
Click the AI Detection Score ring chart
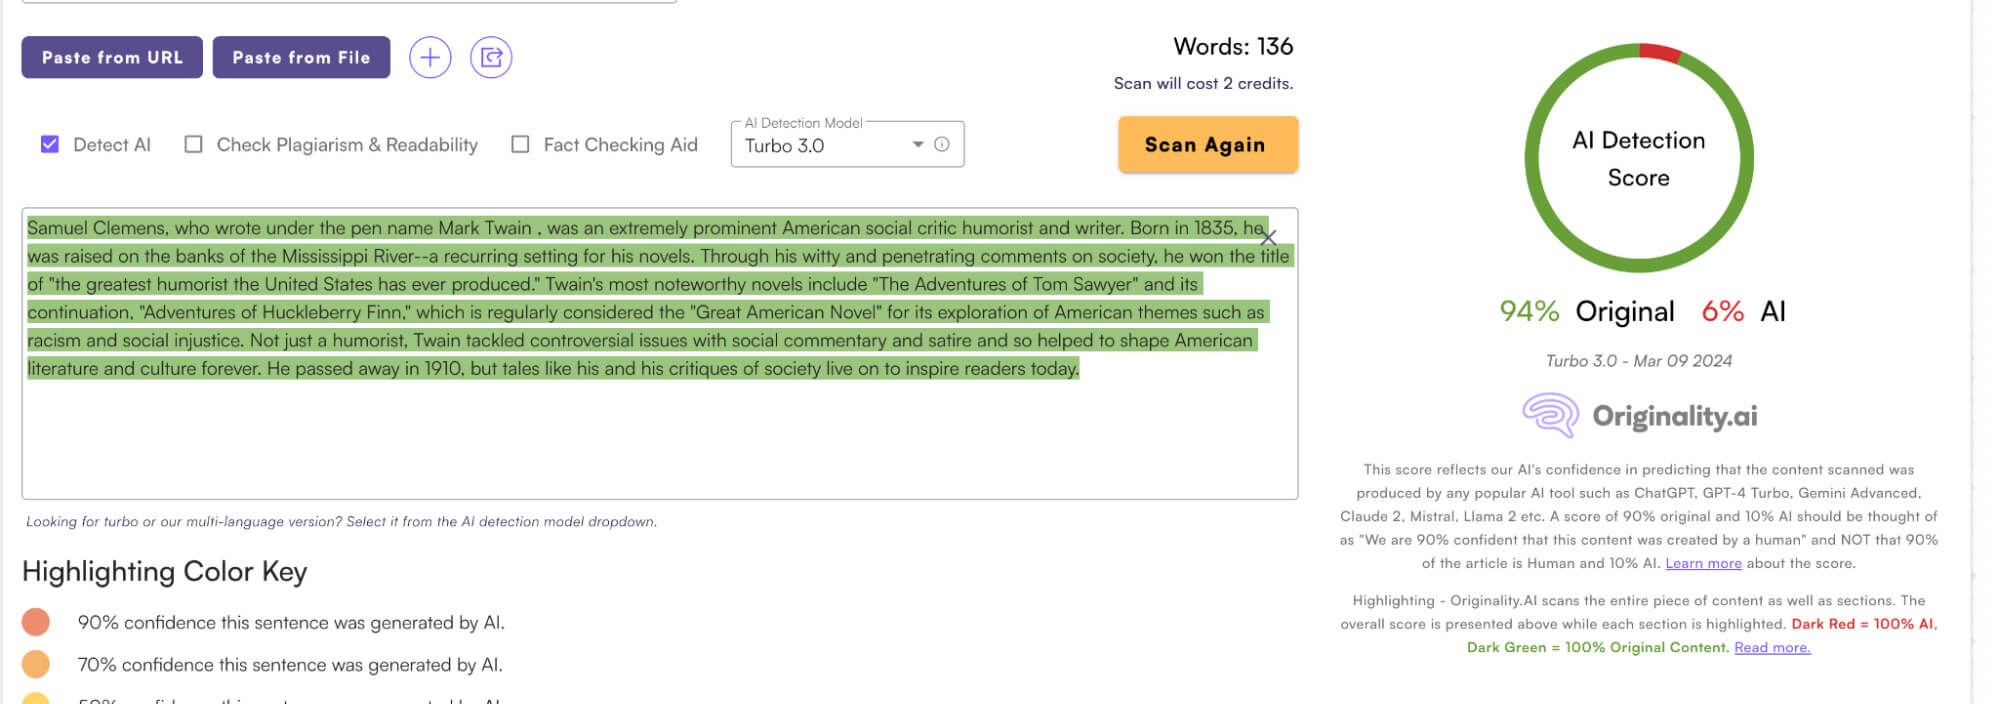tap(1638, 158)
